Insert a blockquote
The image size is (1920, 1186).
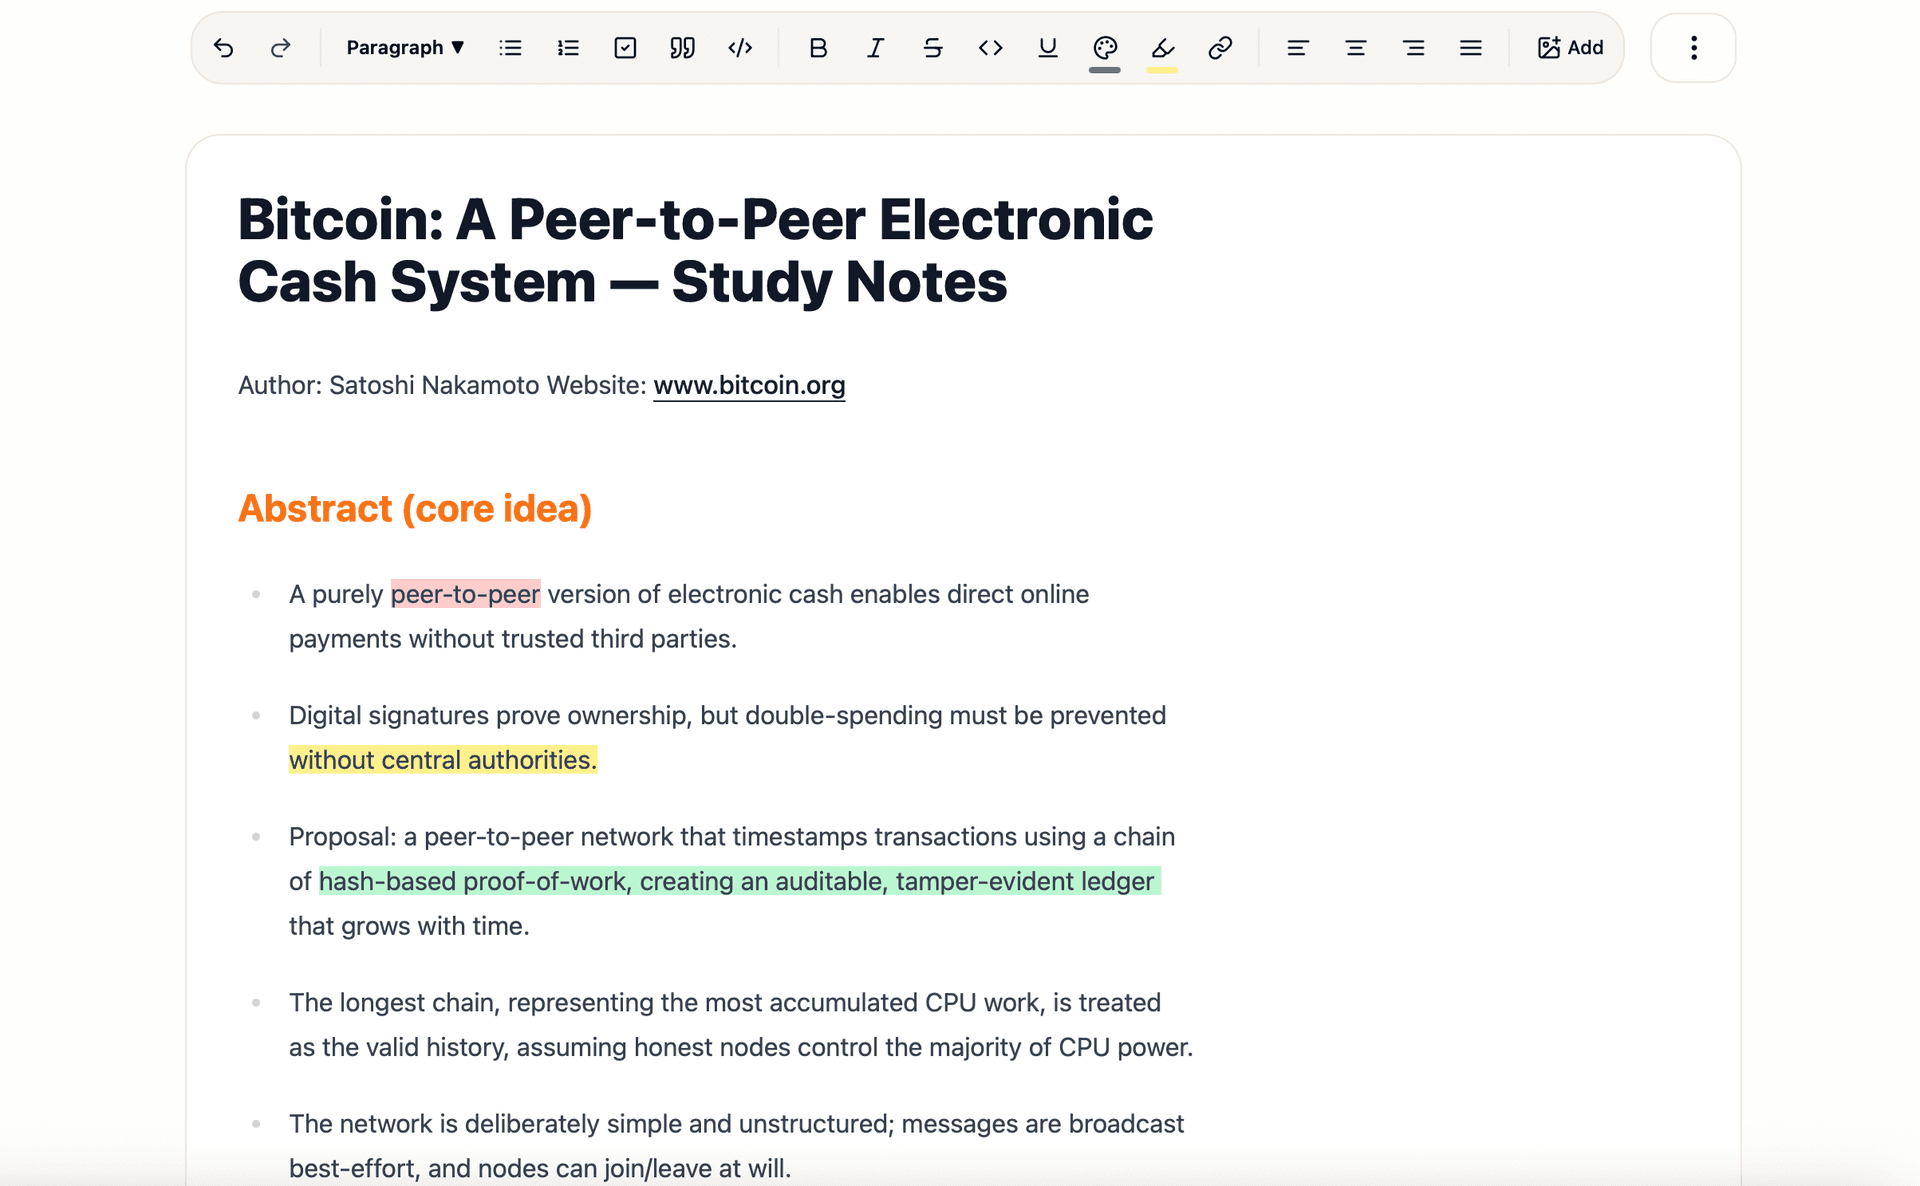click(682, 47)
